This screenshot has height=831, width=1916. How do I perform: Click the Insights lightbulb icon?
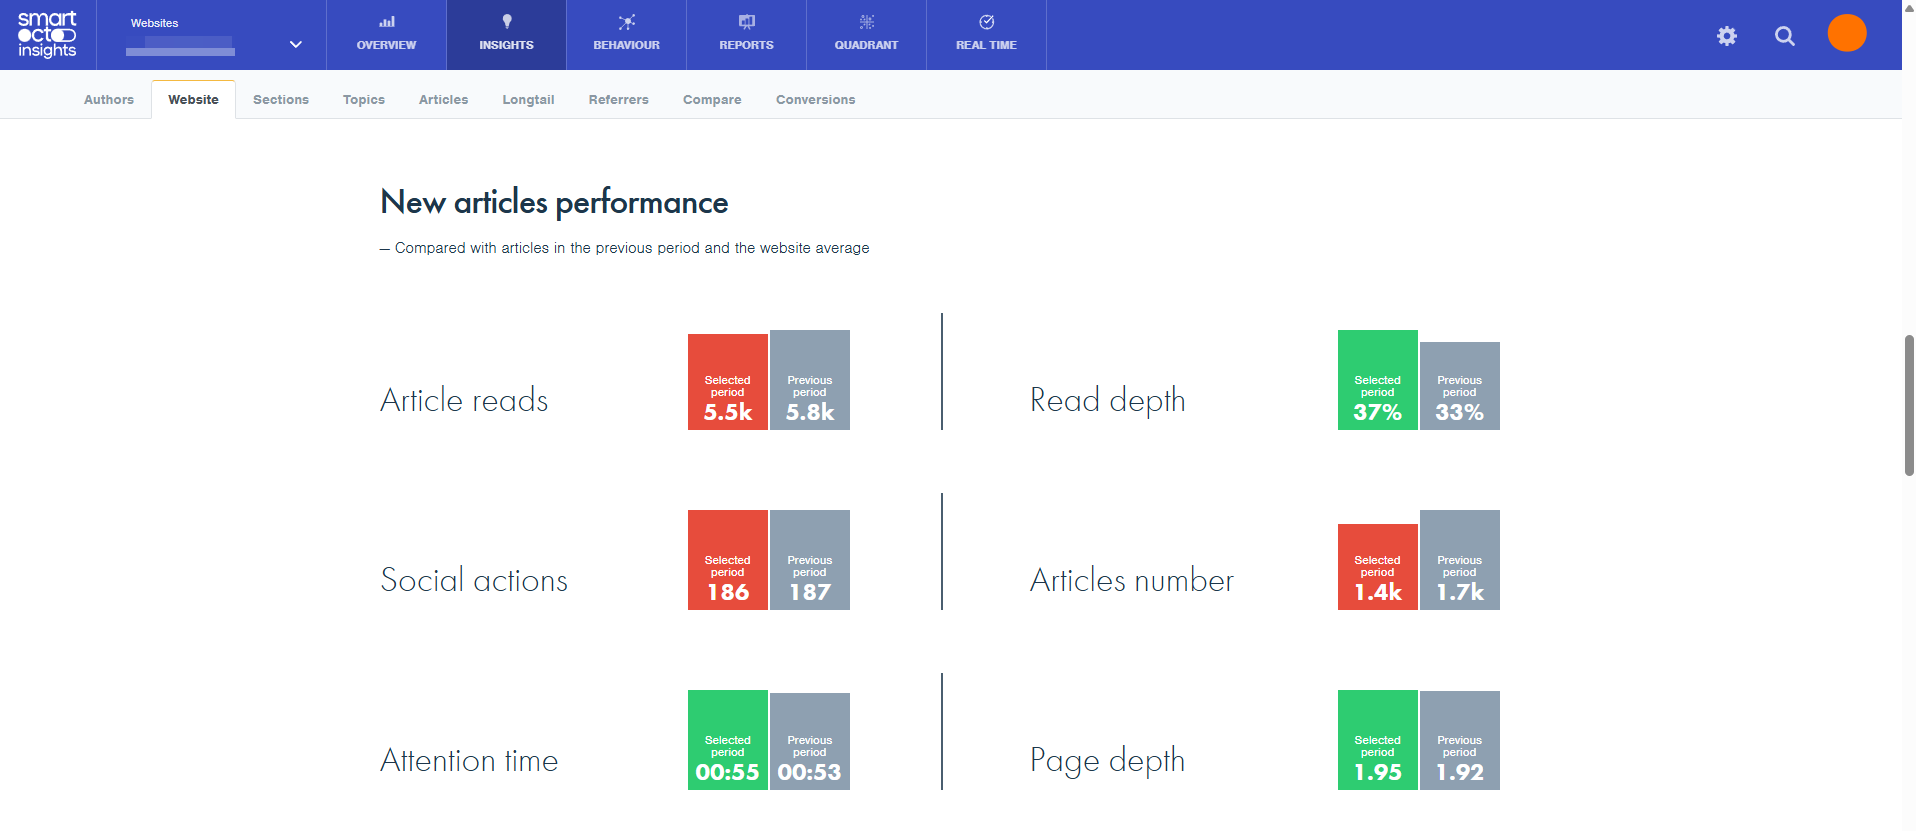click(x=506, y=22)
